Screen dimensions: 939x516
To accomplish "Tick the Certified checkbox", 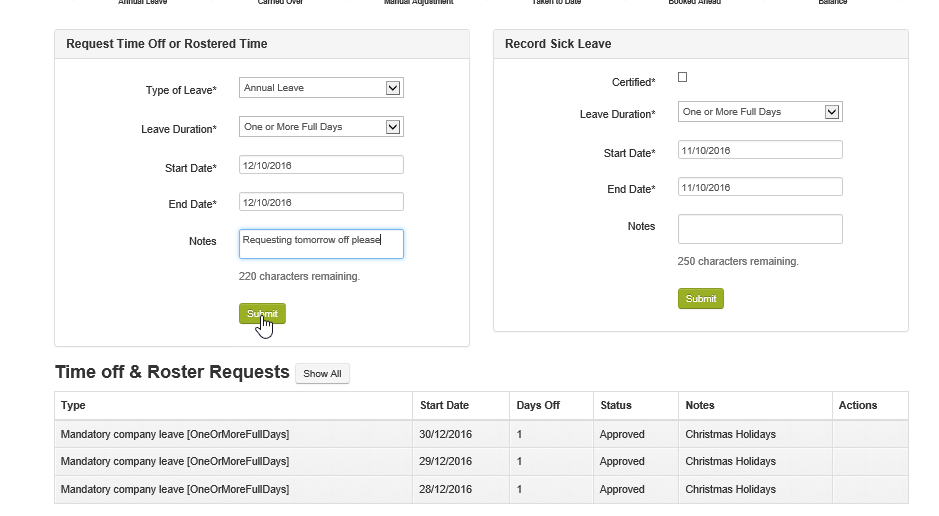I will 683,77.
